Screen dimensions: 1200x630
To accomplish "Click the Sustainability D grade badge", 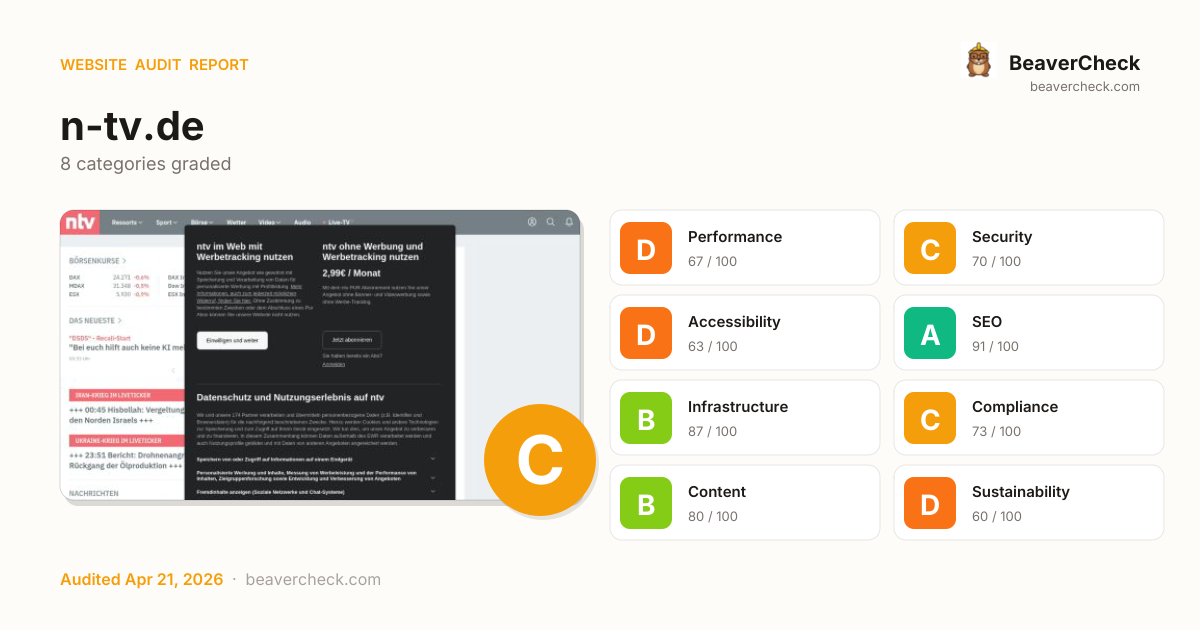I will pos(930,505).
